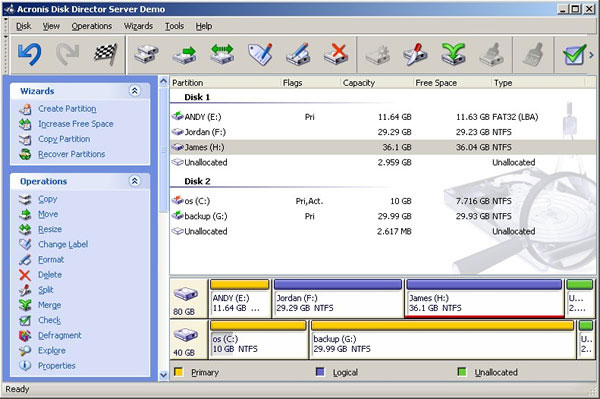Click the Commit checkered flag icon
The height and width of the screenshot is (399, 600).
105,54
